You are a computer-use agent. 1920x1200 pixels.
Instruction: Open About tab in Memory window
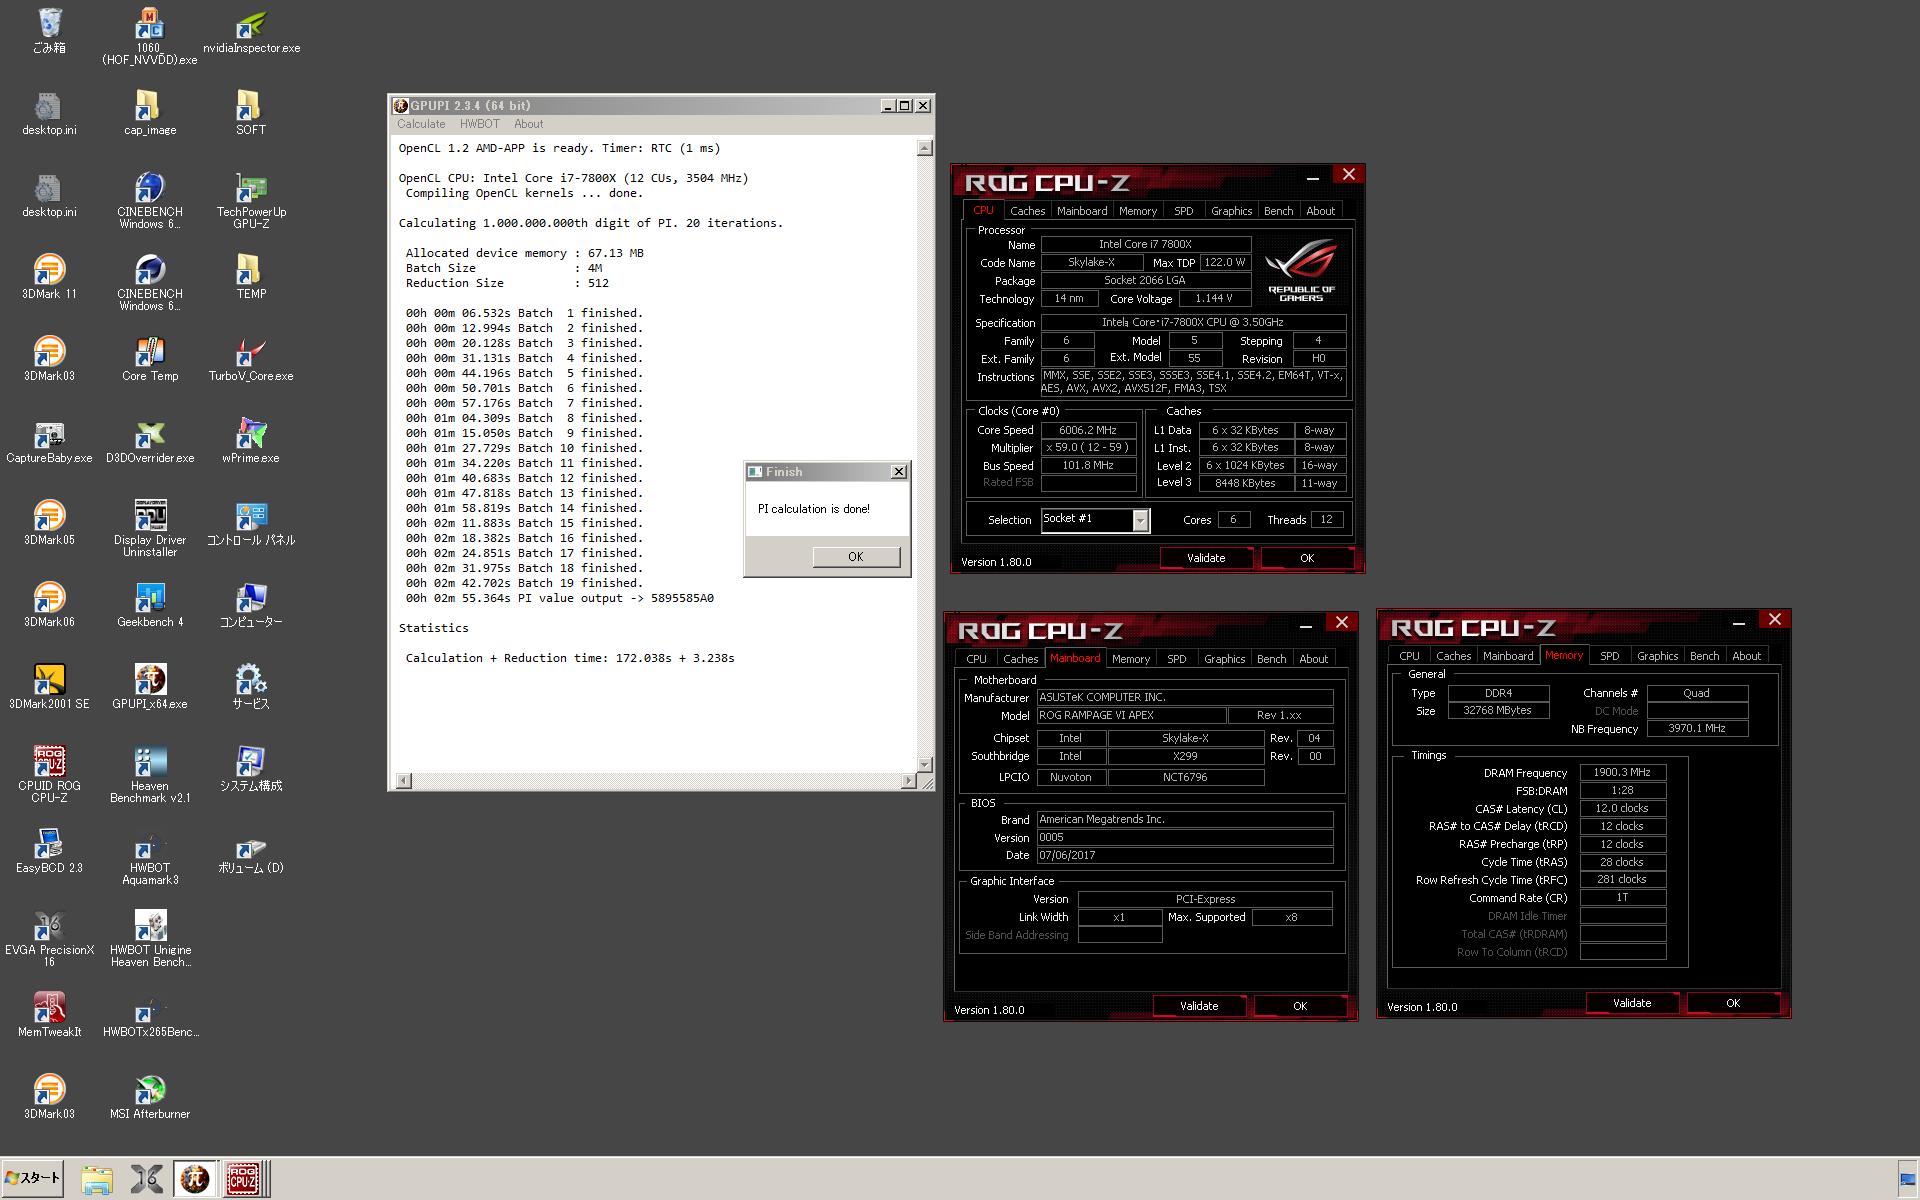[1746, 656]
